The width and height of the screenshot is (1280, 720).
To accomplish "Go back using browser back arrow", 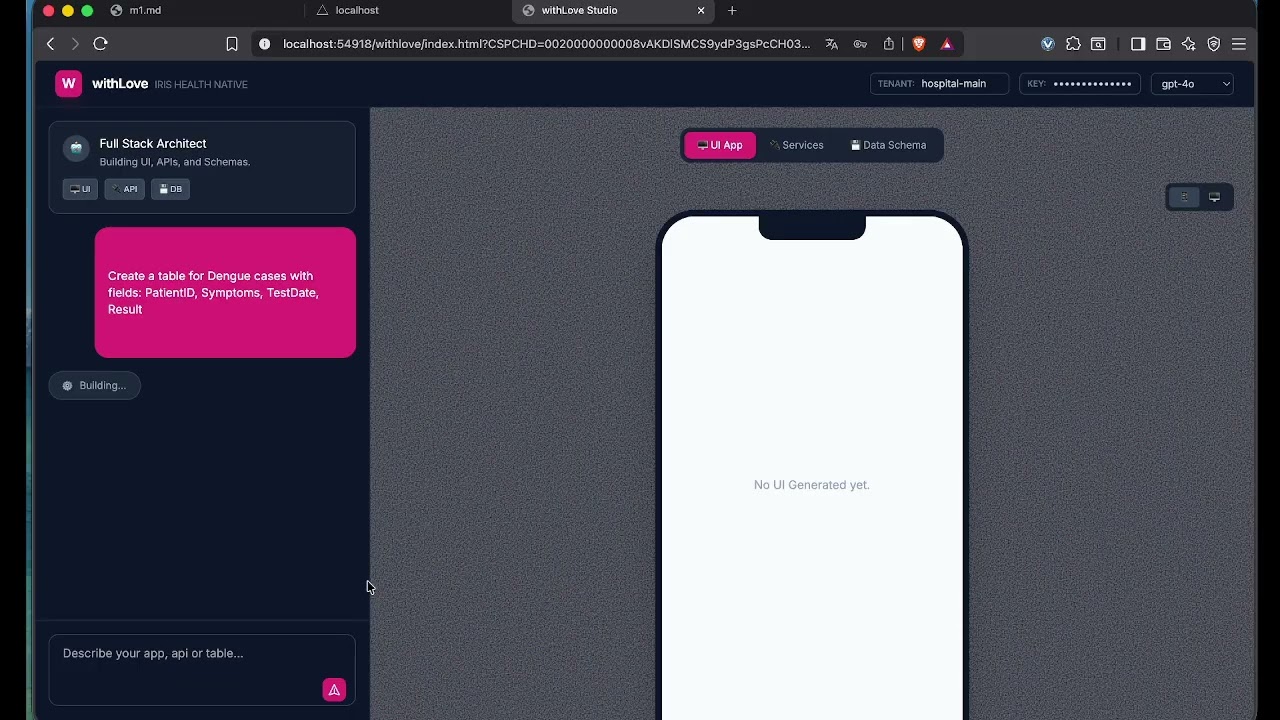I will tap(50, 44).
